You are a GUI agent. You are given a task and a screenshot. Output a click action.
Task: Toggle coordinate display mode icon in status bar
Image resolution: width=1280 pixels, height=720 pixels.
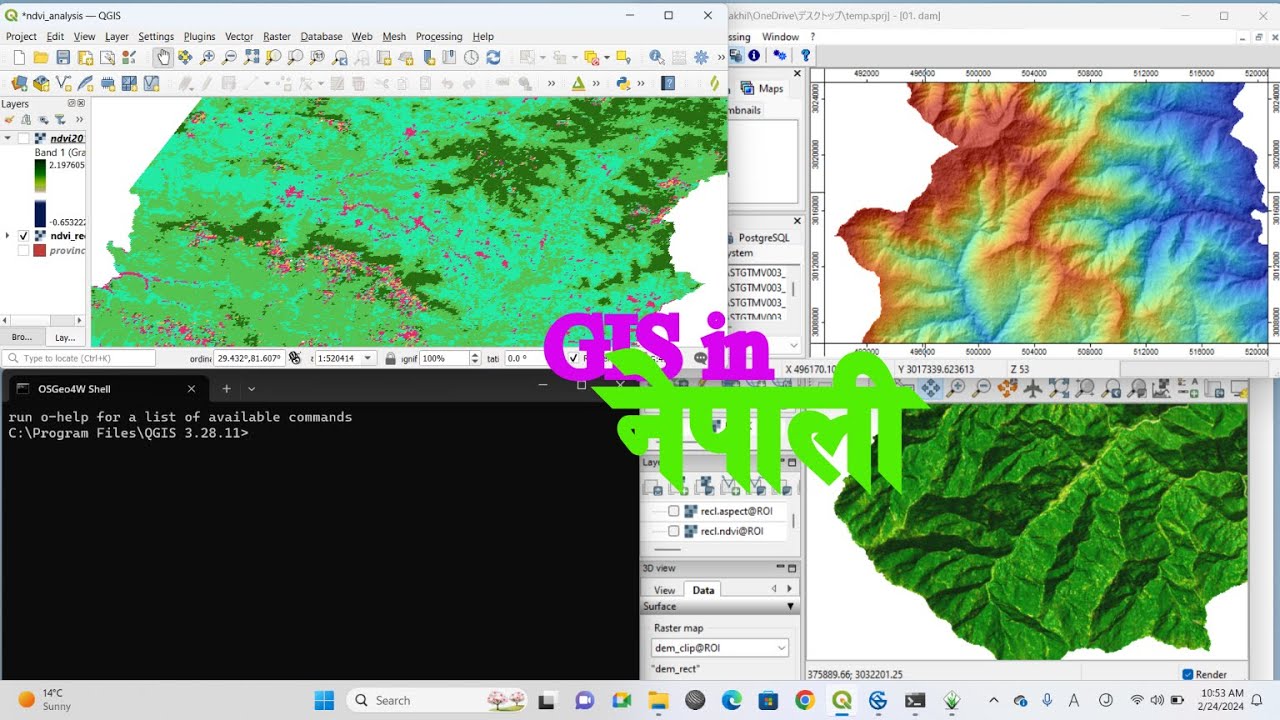[295, 358]
